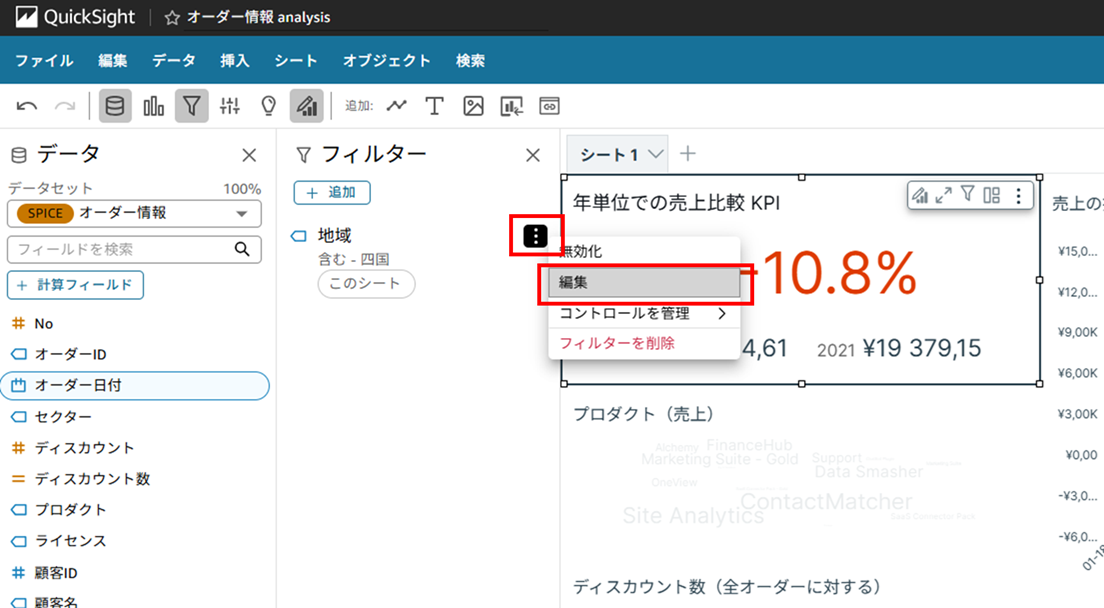Click the 年単位での売上比較 KPI title
Viewport: 1104px width, 608px height.
676,203
